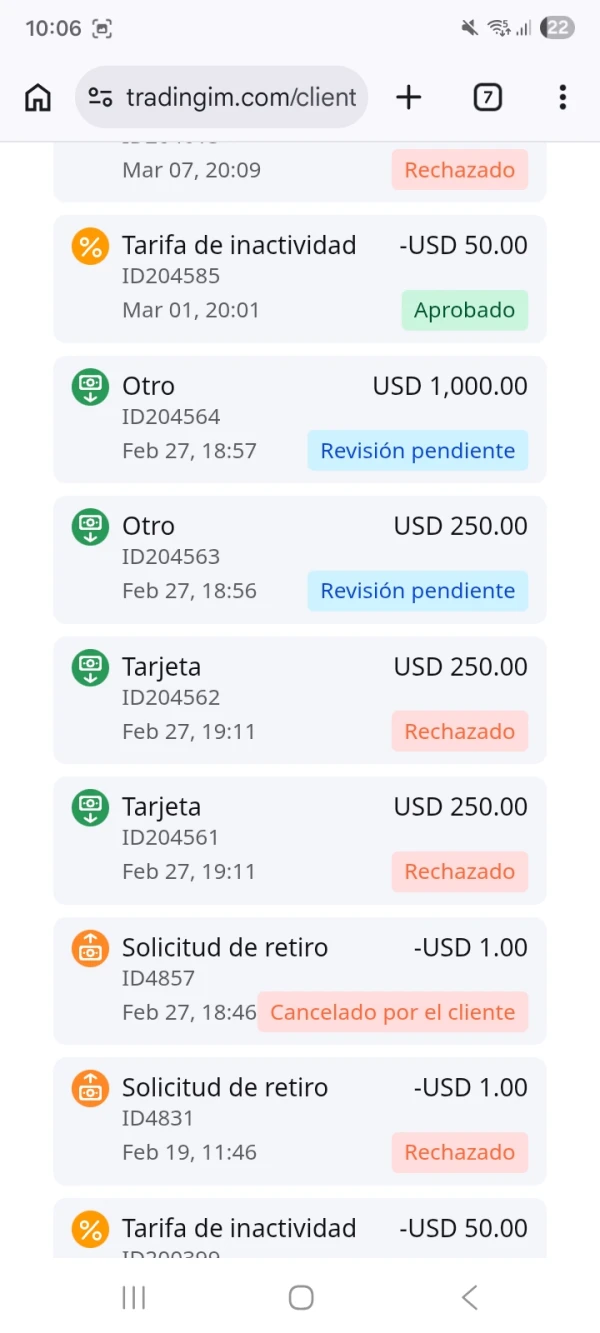Image resolution: width=600 pixels, height=1333 pixels.
Task: Tap the withdrawal icon for ID4831
Action: point(90,1088)
